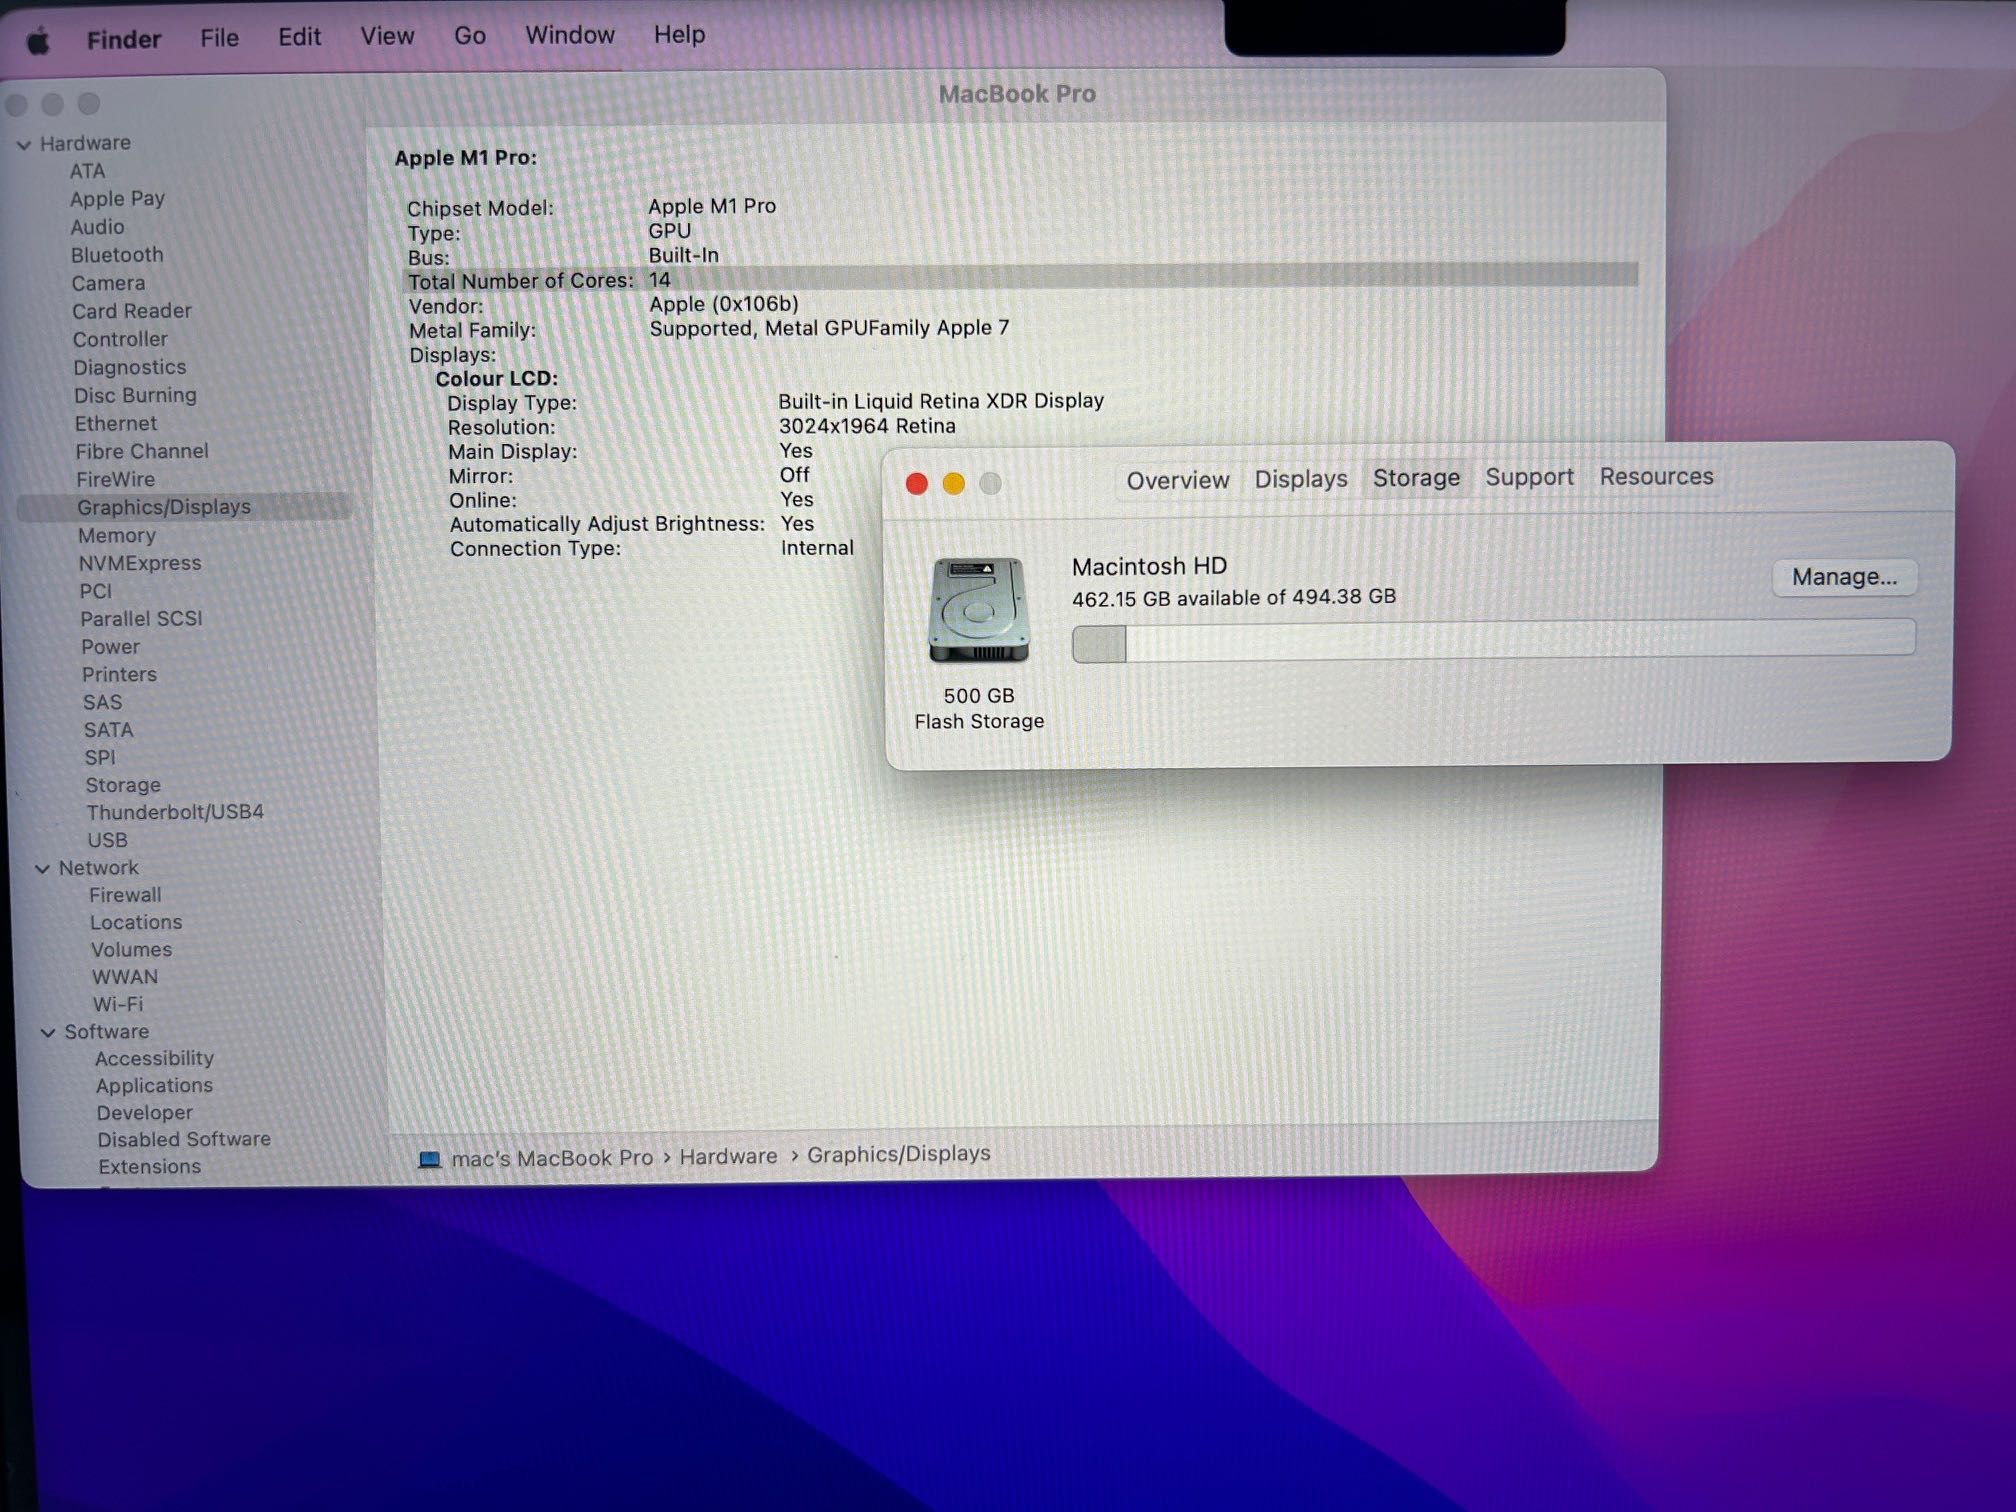This screenshot has height=1512, width=2016.
Task: Select Parallel SCSI in the sidebar
Action: [141, 619]
